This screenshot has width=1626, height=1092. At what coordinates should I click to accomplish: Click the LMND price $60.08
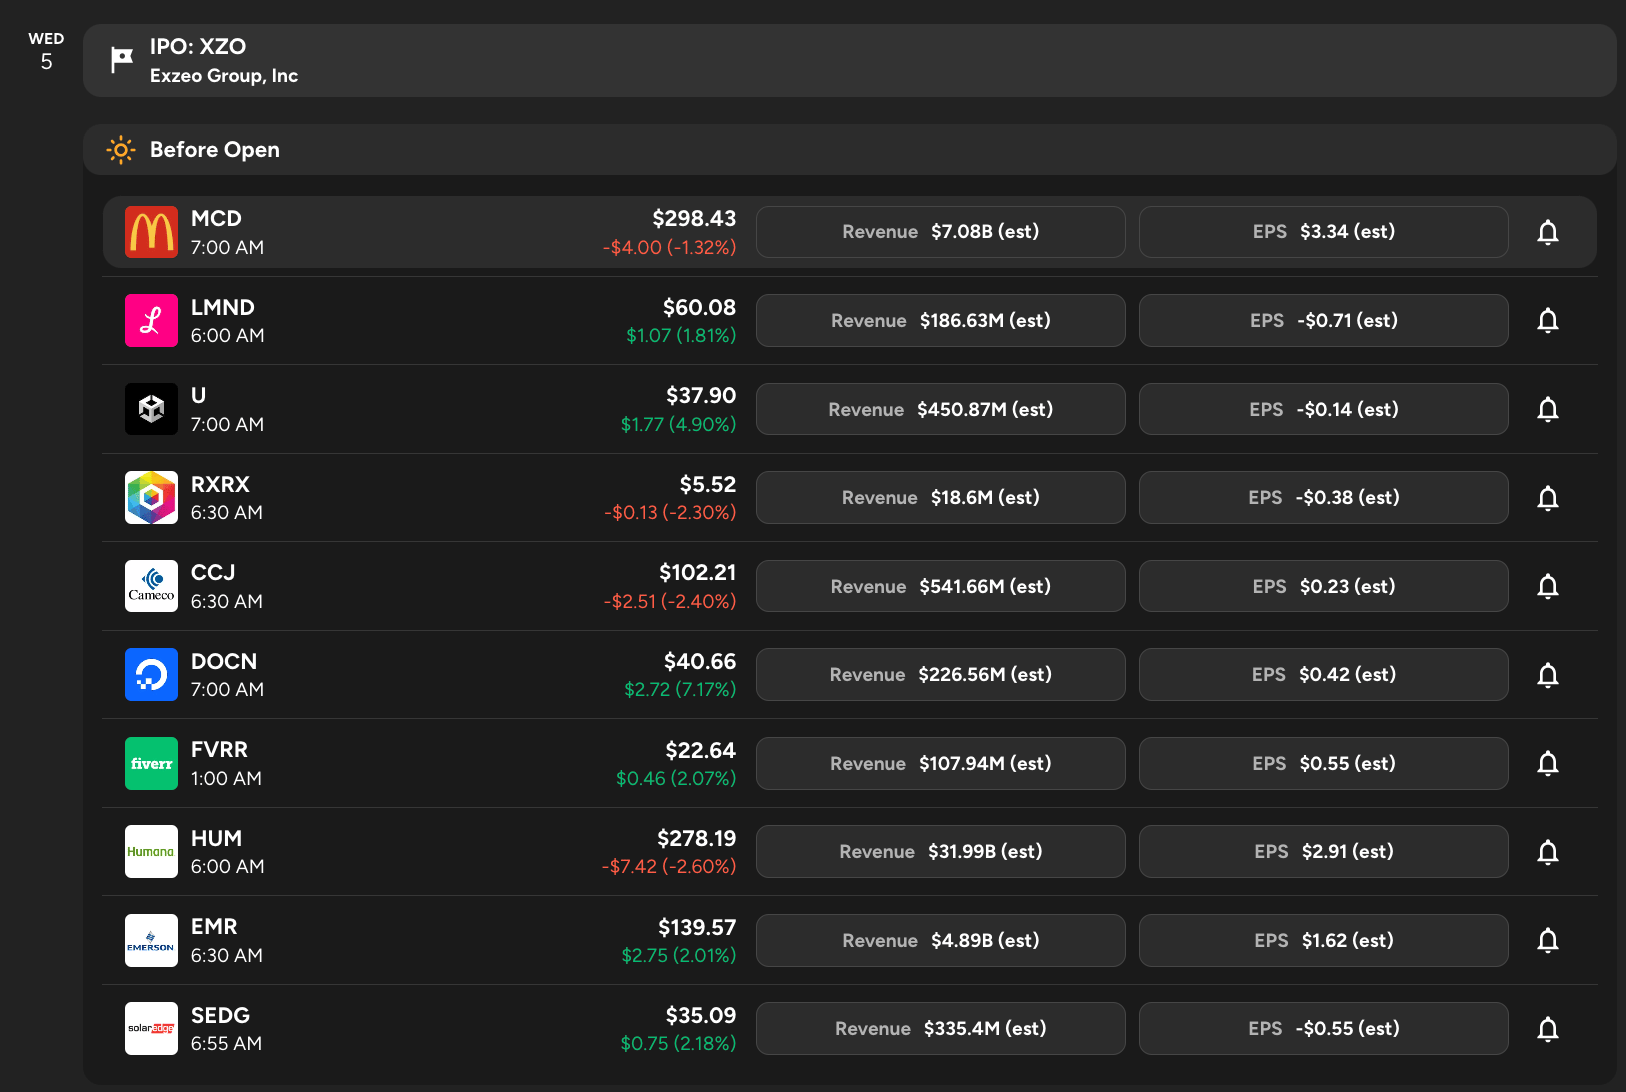pos(699,307)
